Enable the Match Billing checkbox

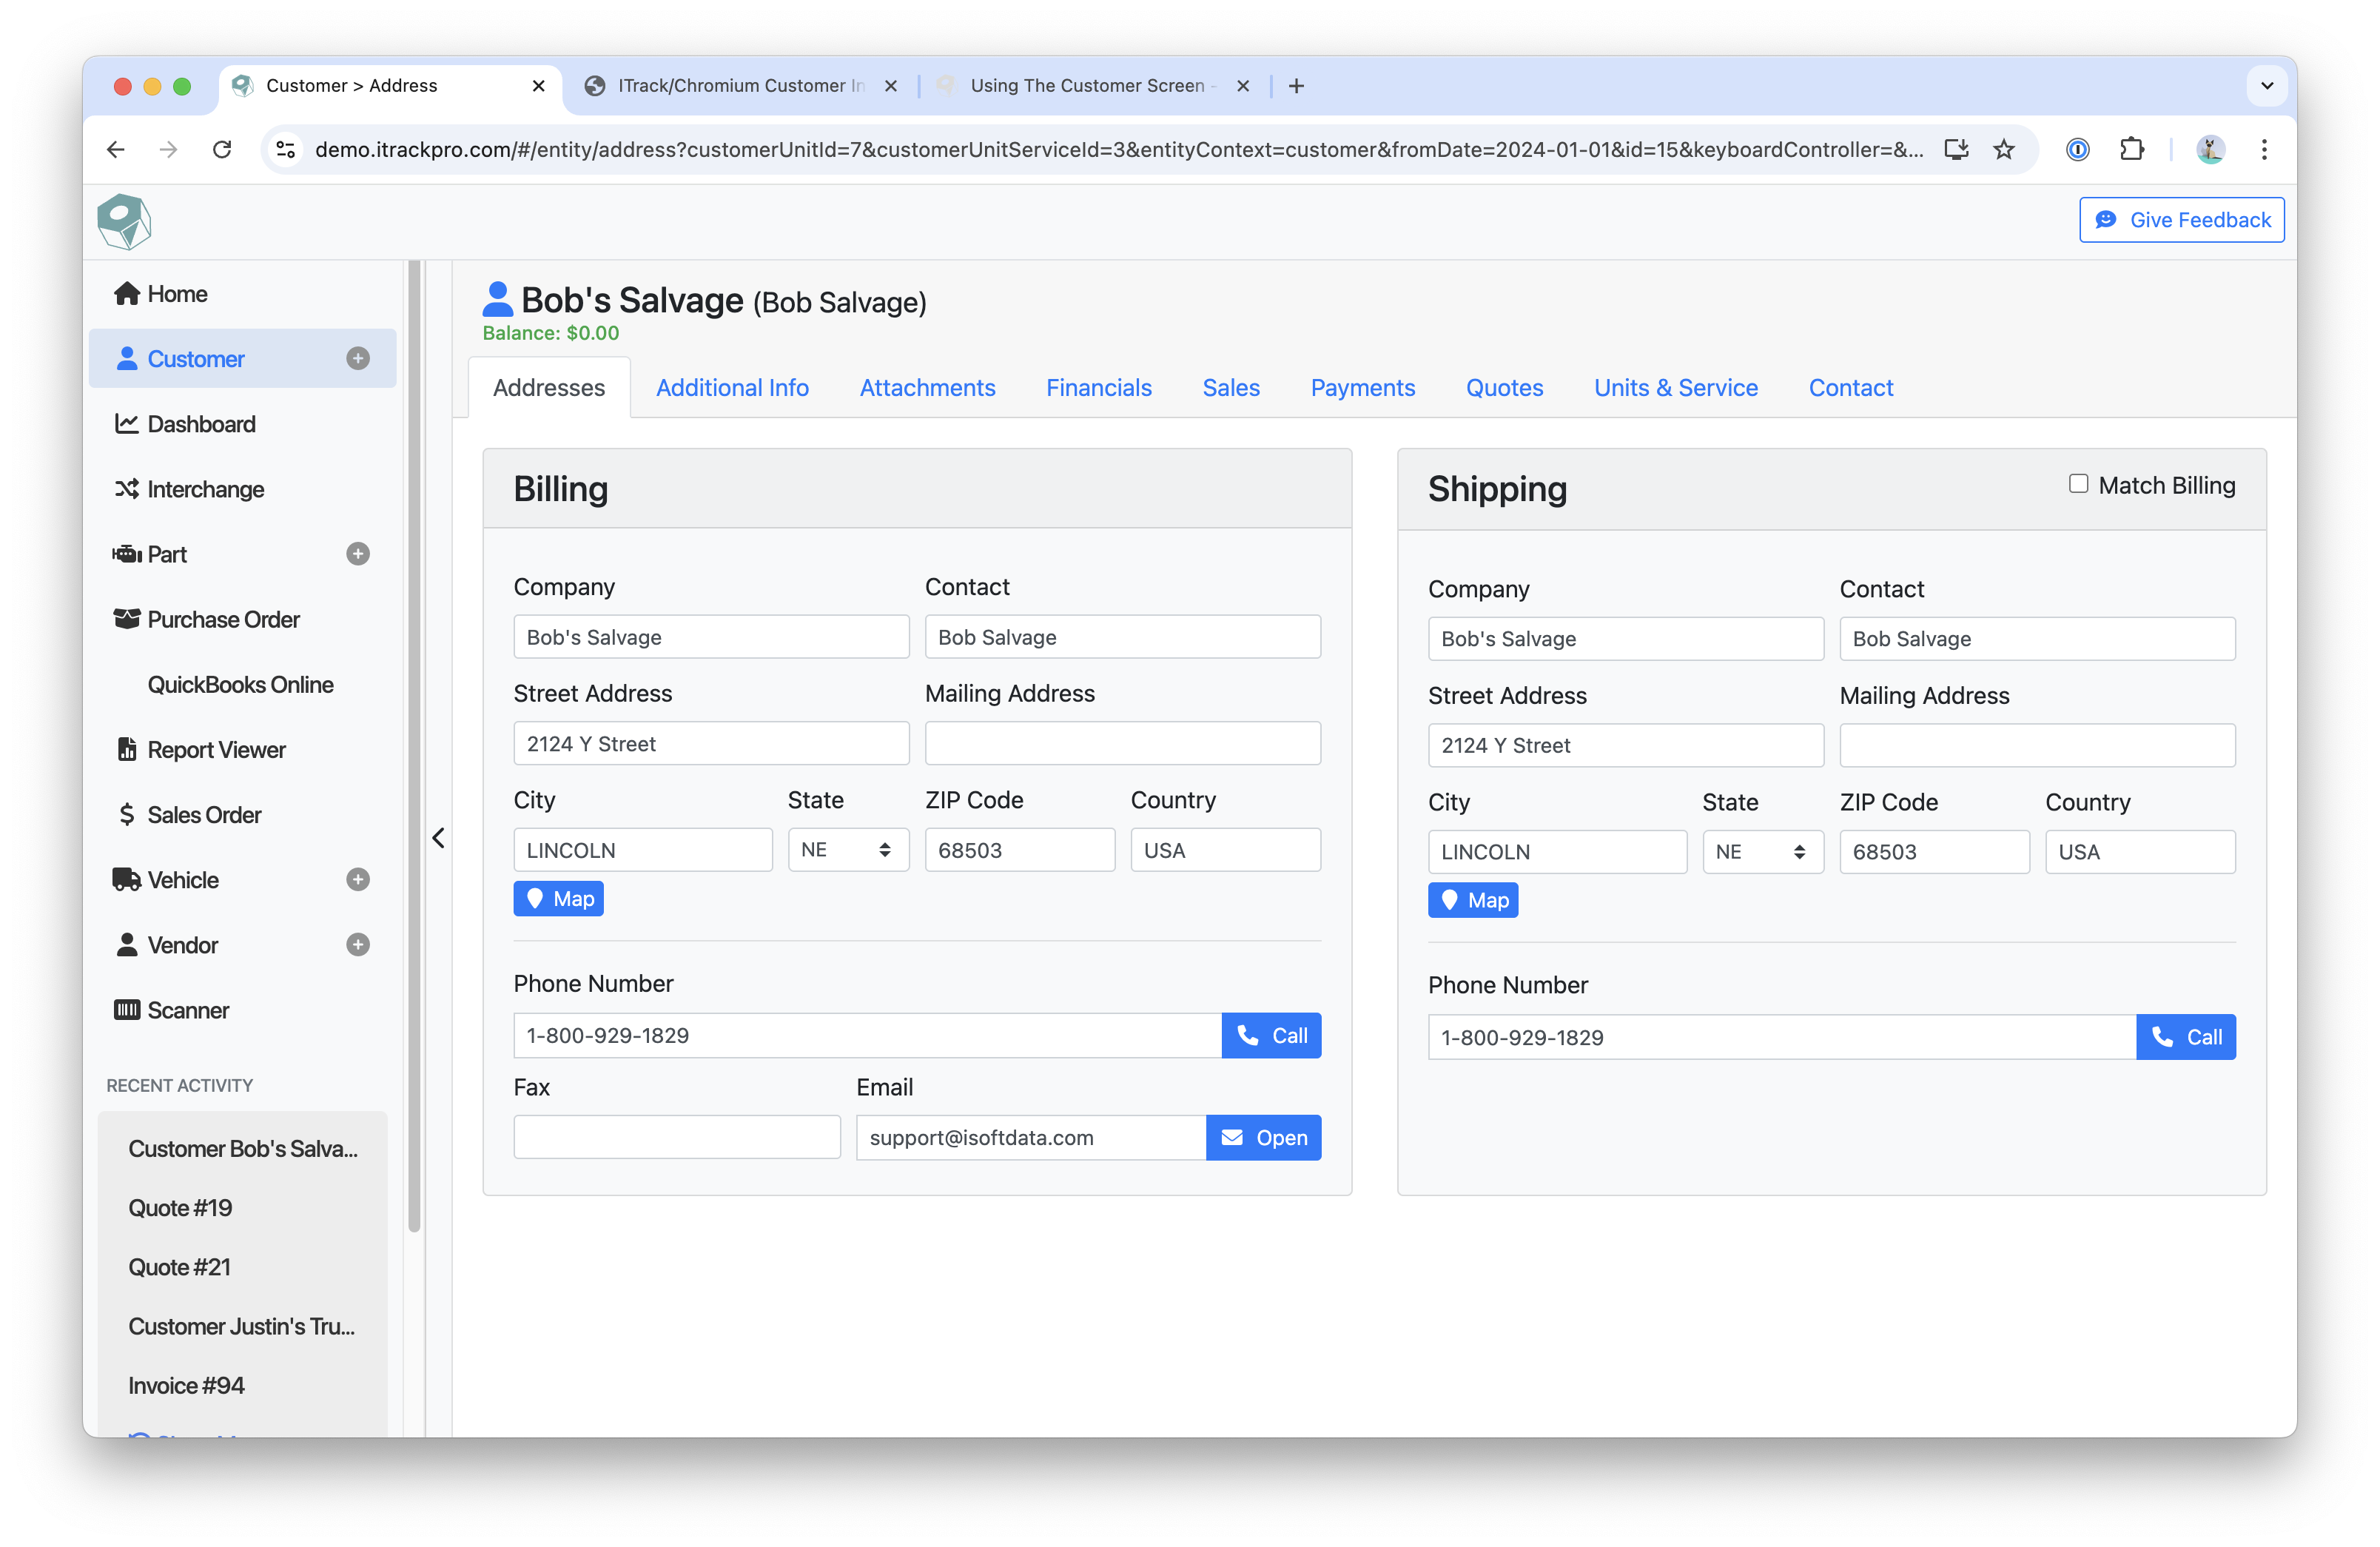pos(2078,484)
